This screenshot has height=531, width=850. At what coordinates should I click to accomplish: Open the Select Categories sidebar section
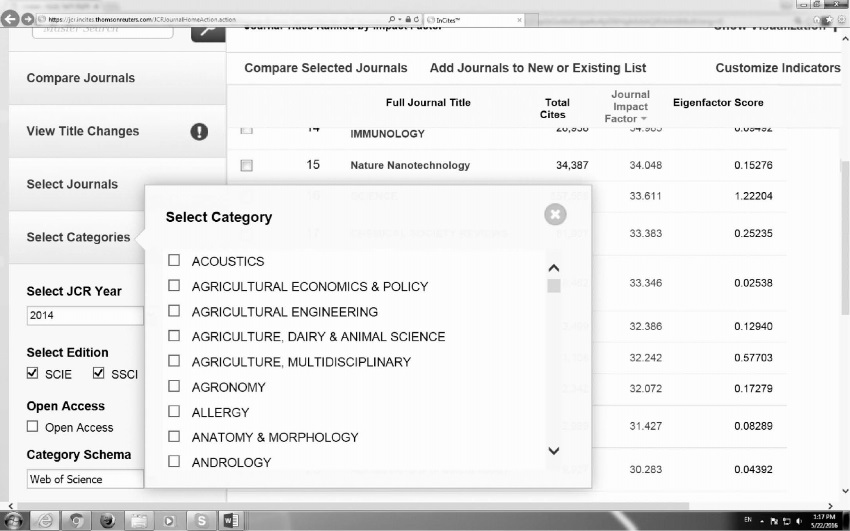[x=76, y=237]
